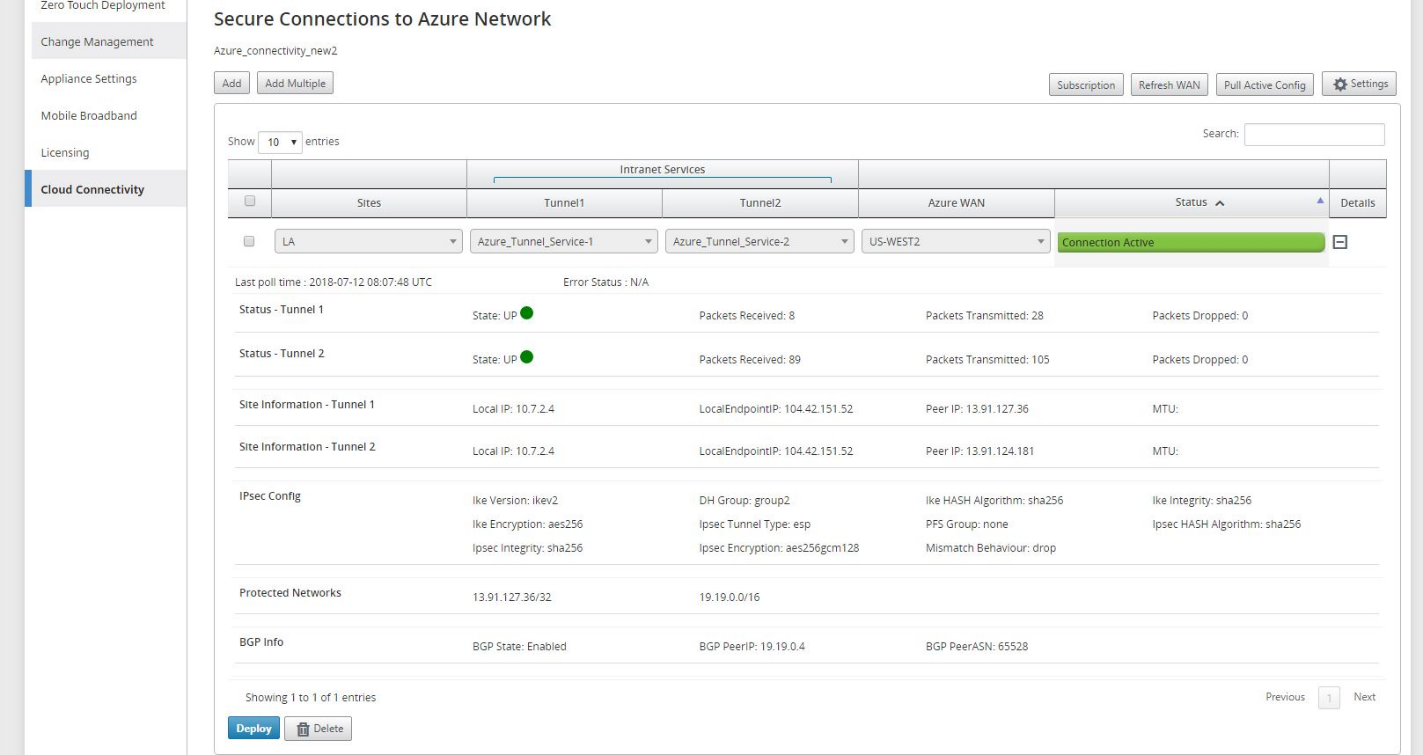Click the green Connection Active status bar
This screenshot has width=1423, height=755.
(x=1189, y=243)
